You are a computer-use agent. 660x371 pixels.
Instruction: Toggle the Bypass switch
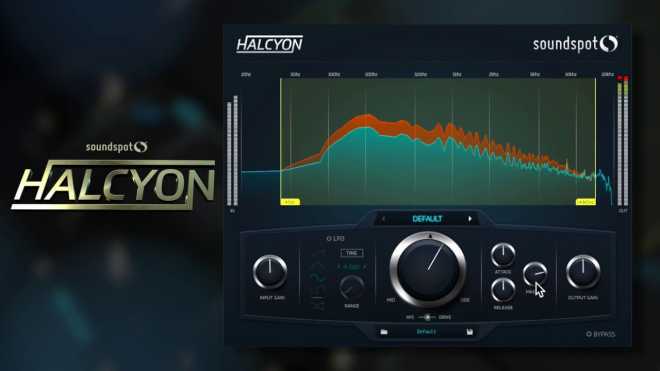pos(589,334)
